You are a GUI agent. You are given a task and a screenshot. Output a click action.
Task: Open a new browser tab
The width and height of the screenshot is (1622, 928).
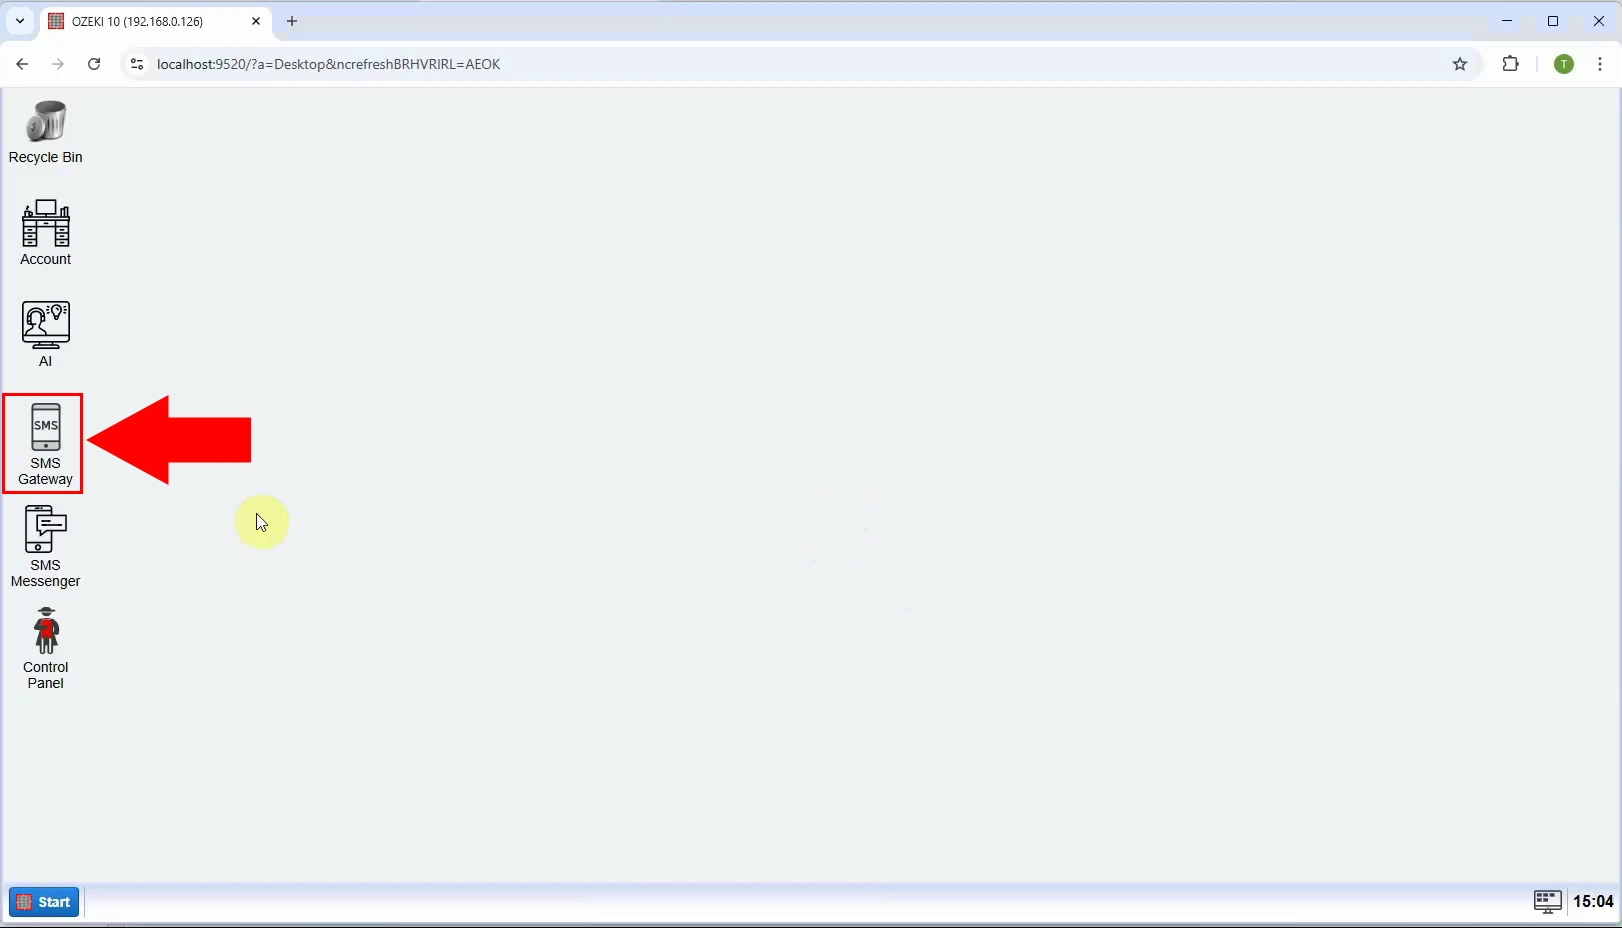click(x=292, y=21)
